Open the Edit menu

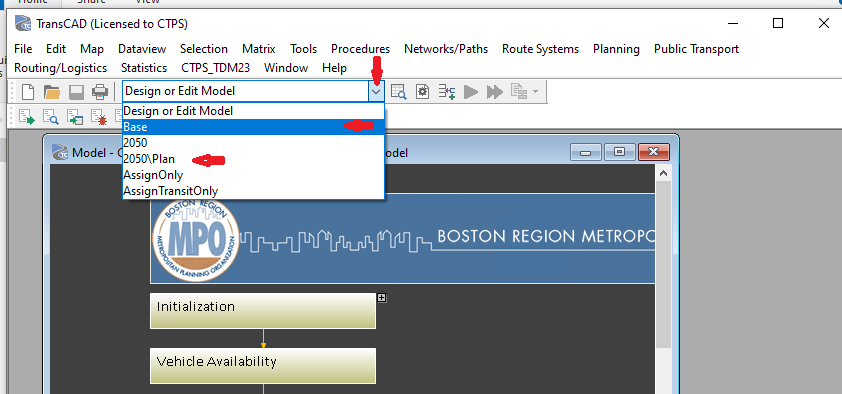tap(56, 49)
